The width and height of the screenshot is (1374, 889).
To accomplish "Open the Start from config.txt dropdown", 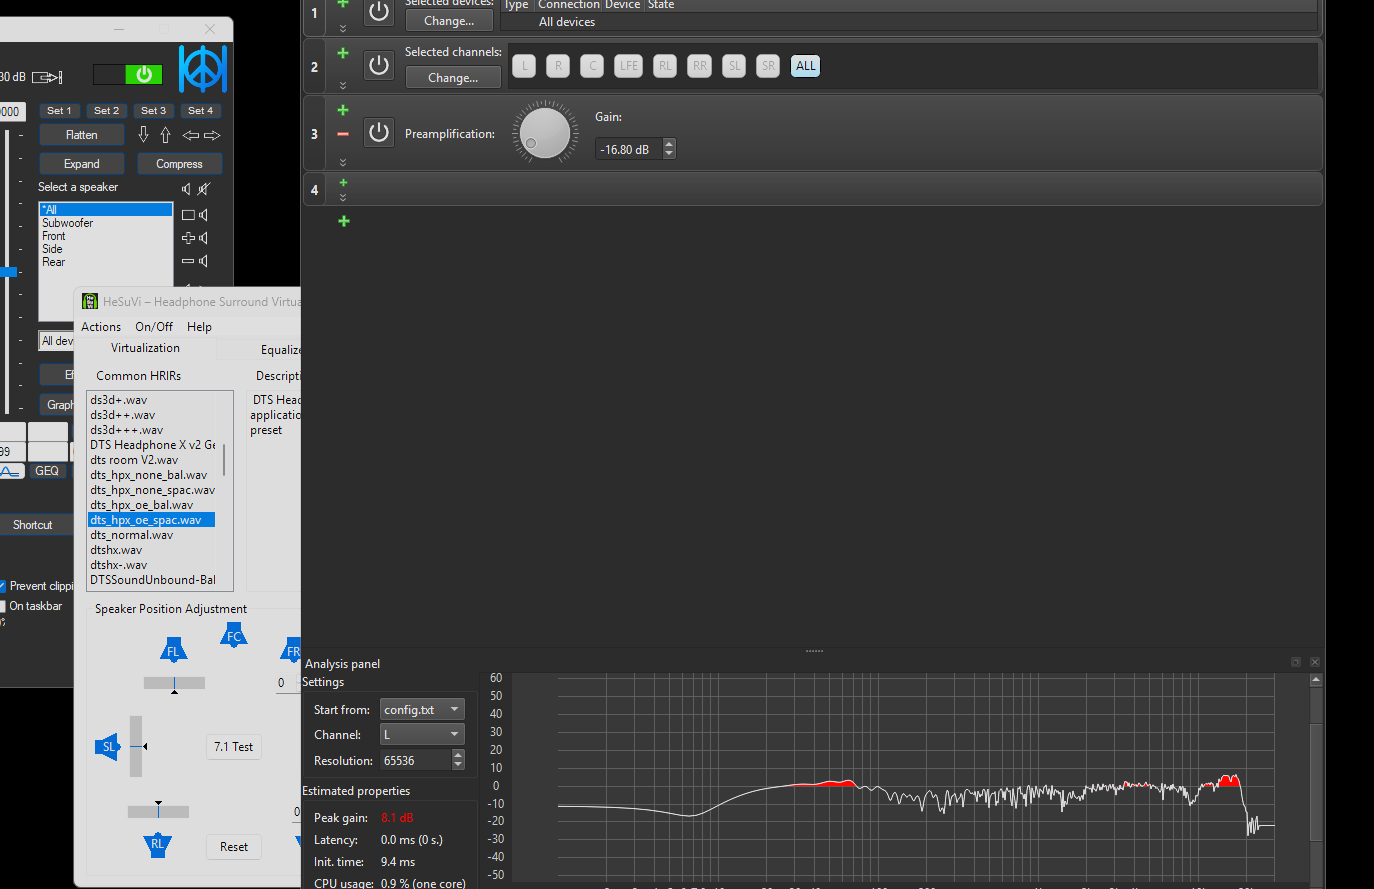I will 422,709.
